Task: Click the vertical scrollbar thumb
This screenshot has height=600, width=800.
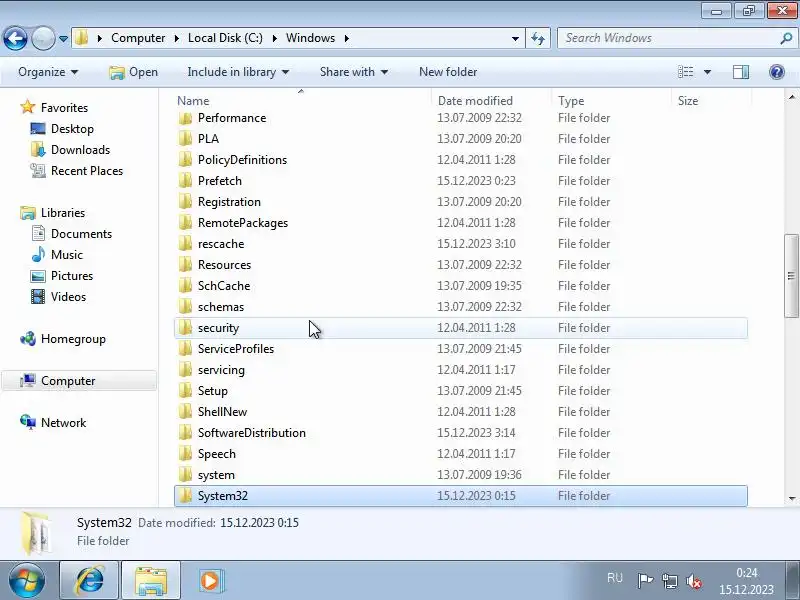Action: (791, 276)
